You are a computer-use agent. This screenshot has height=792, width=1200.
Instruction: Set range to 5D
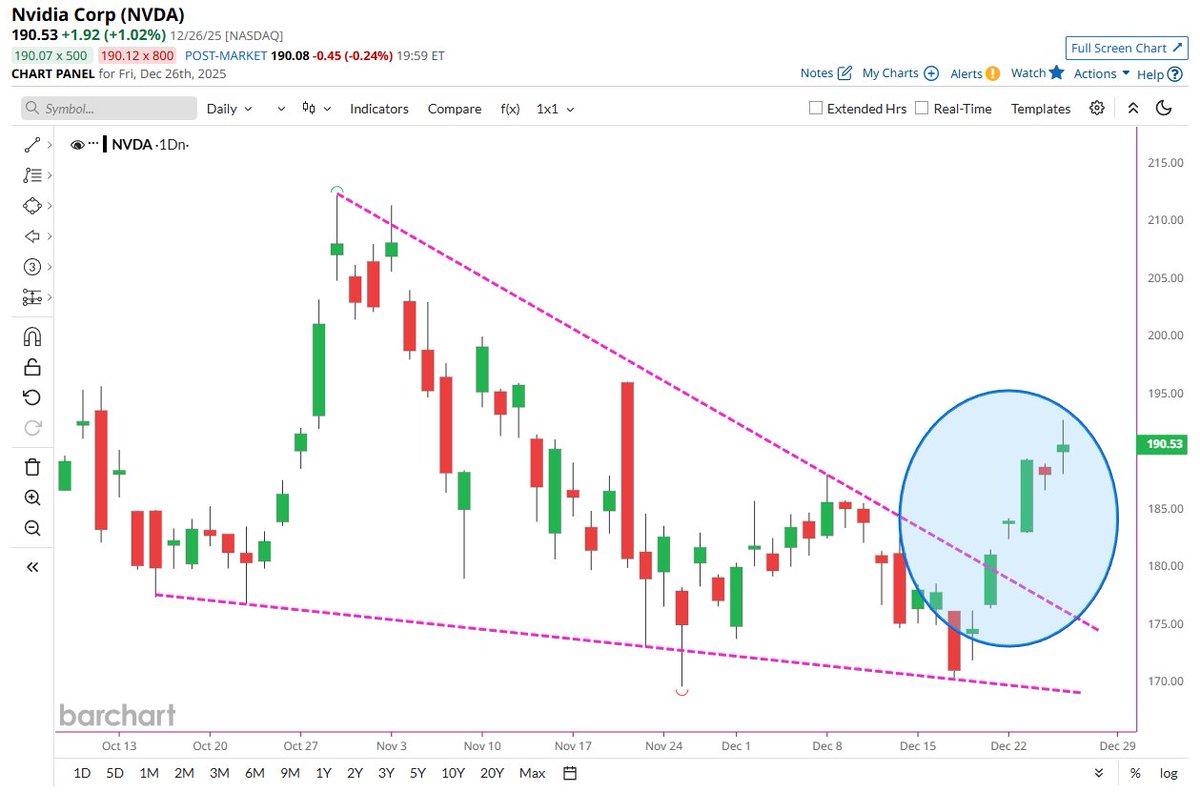[115, 773]
